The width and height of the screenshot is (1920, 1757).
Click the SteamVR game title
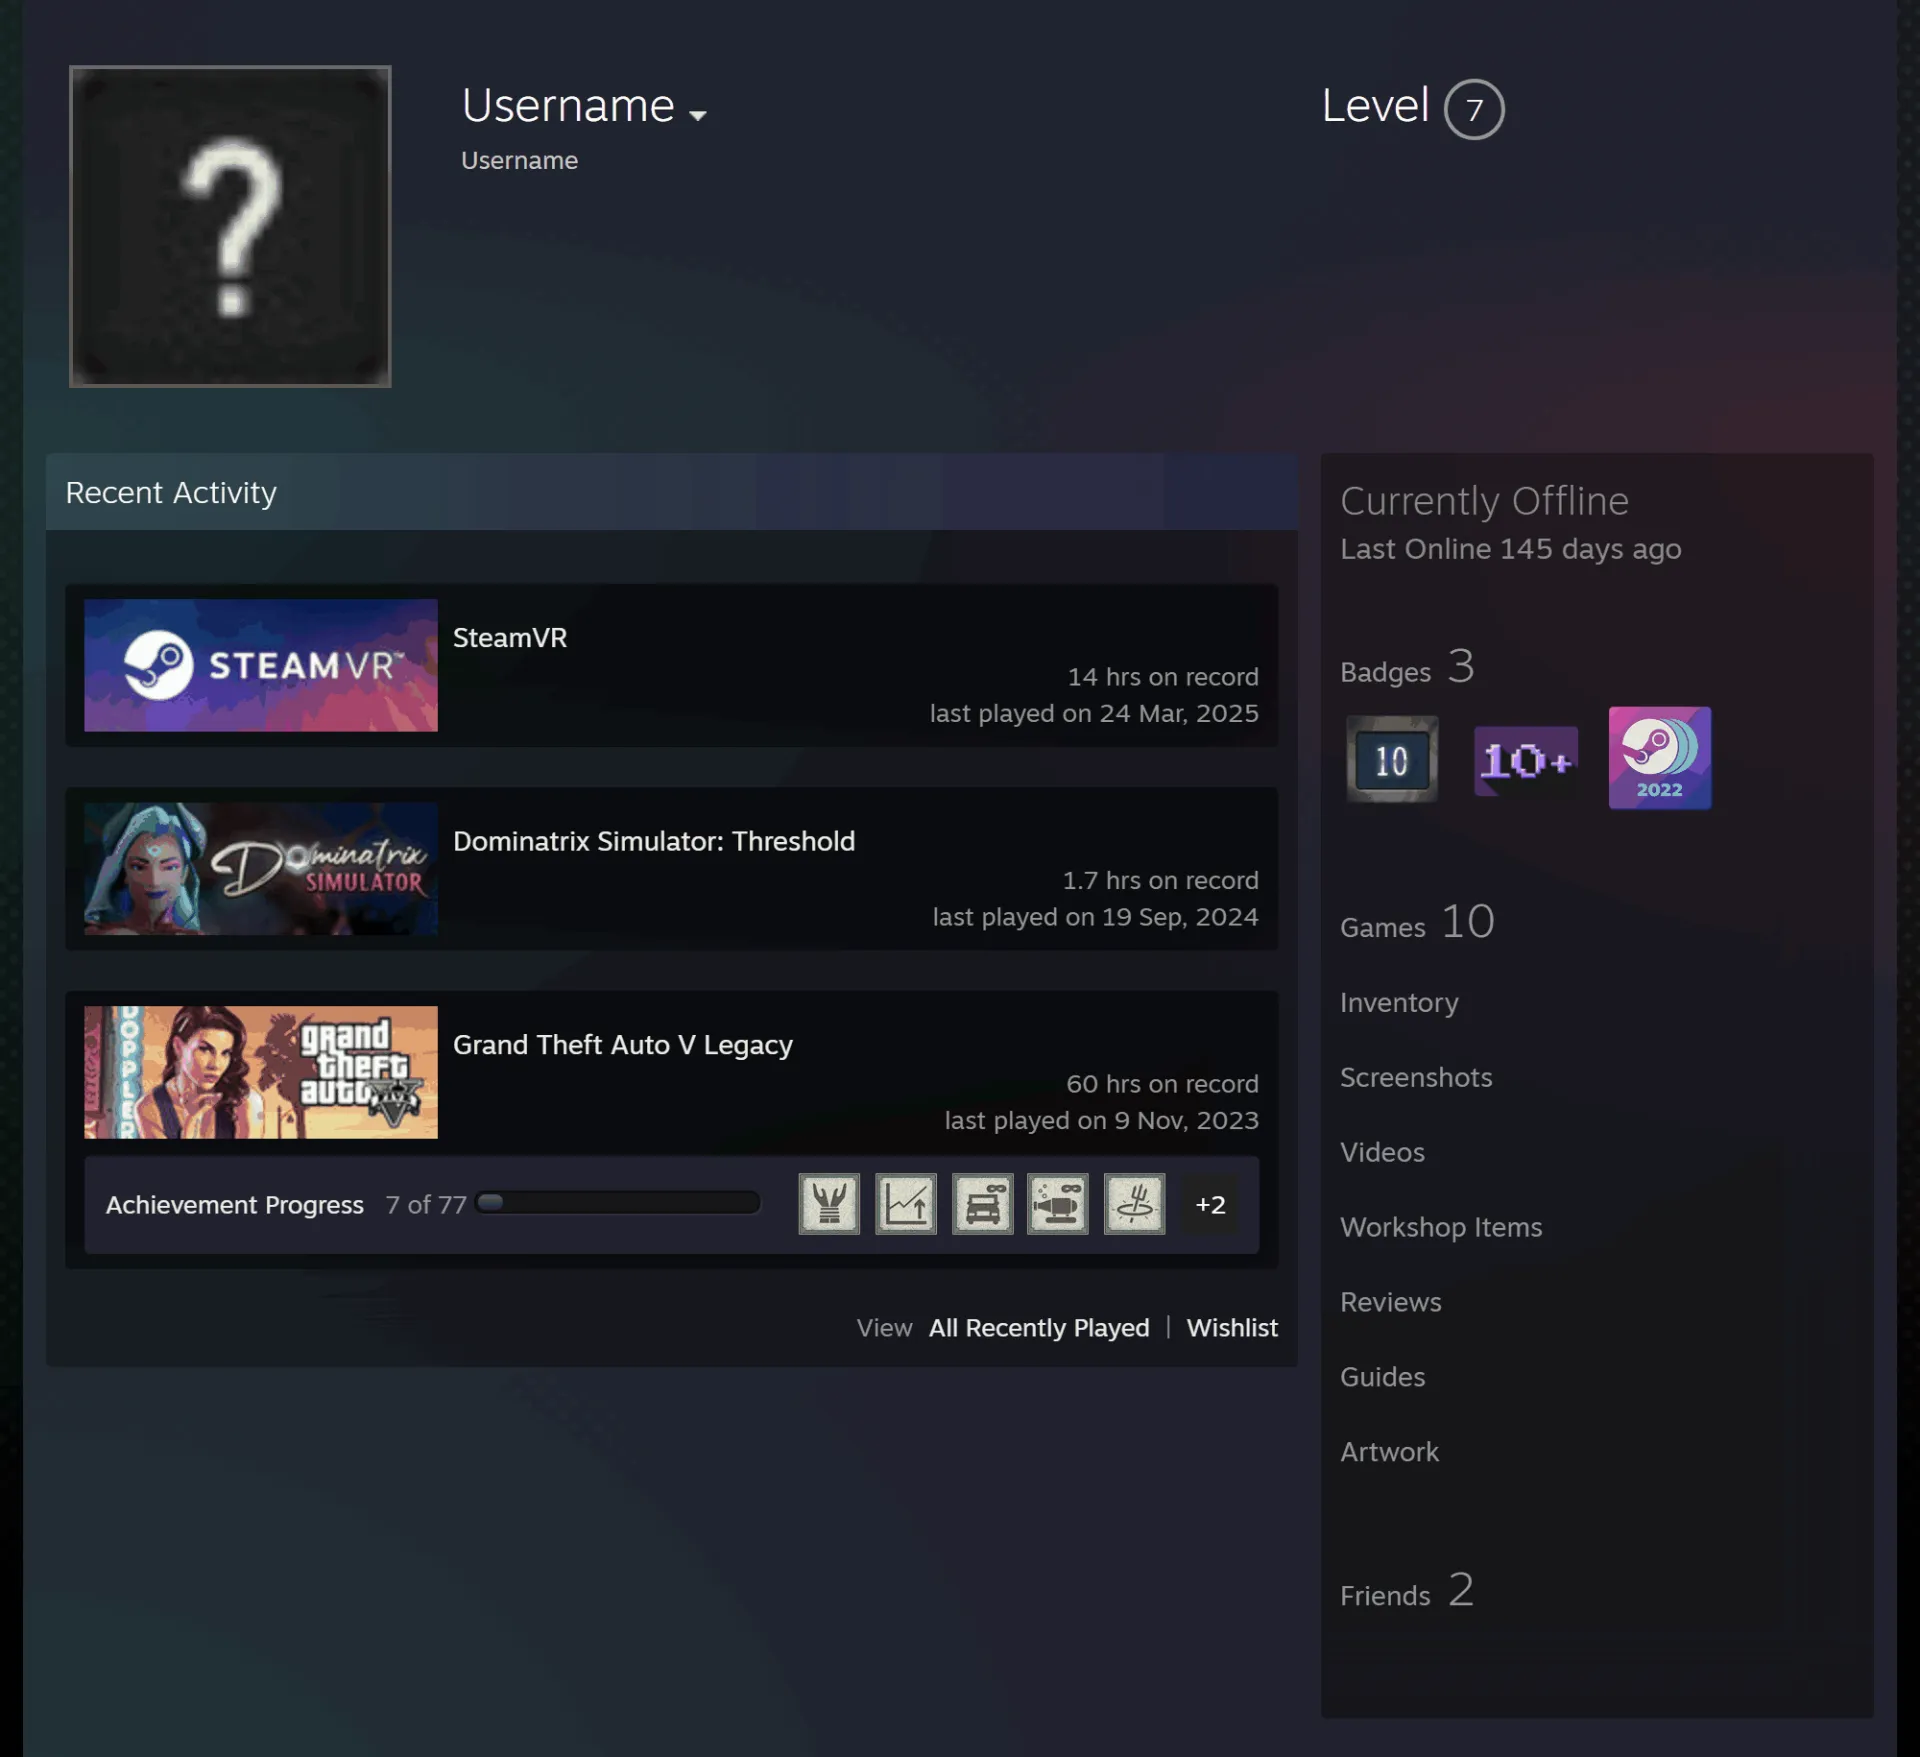[x=510, y=638]
